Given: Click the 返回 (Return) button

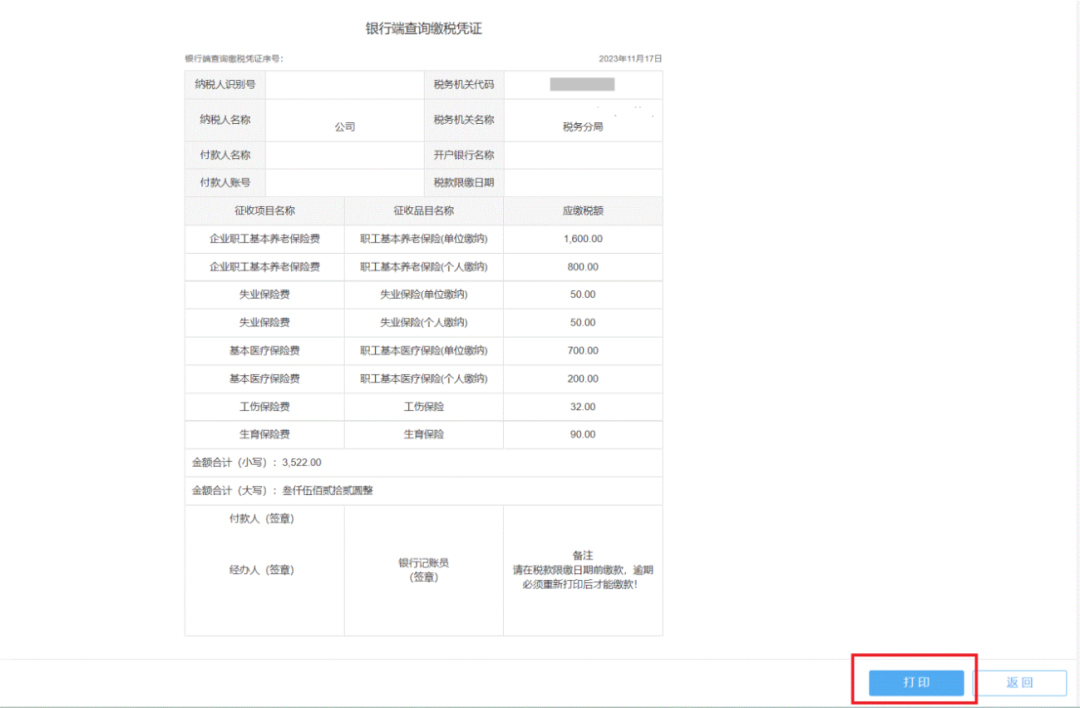Looking at the screenshot, I should [x=1022, y=682].
